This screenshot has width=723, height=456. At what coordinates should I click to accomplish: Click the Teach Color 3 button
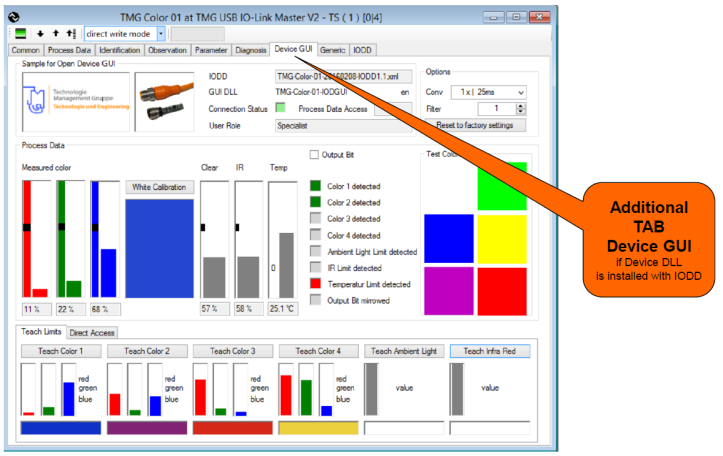(233, 351)
